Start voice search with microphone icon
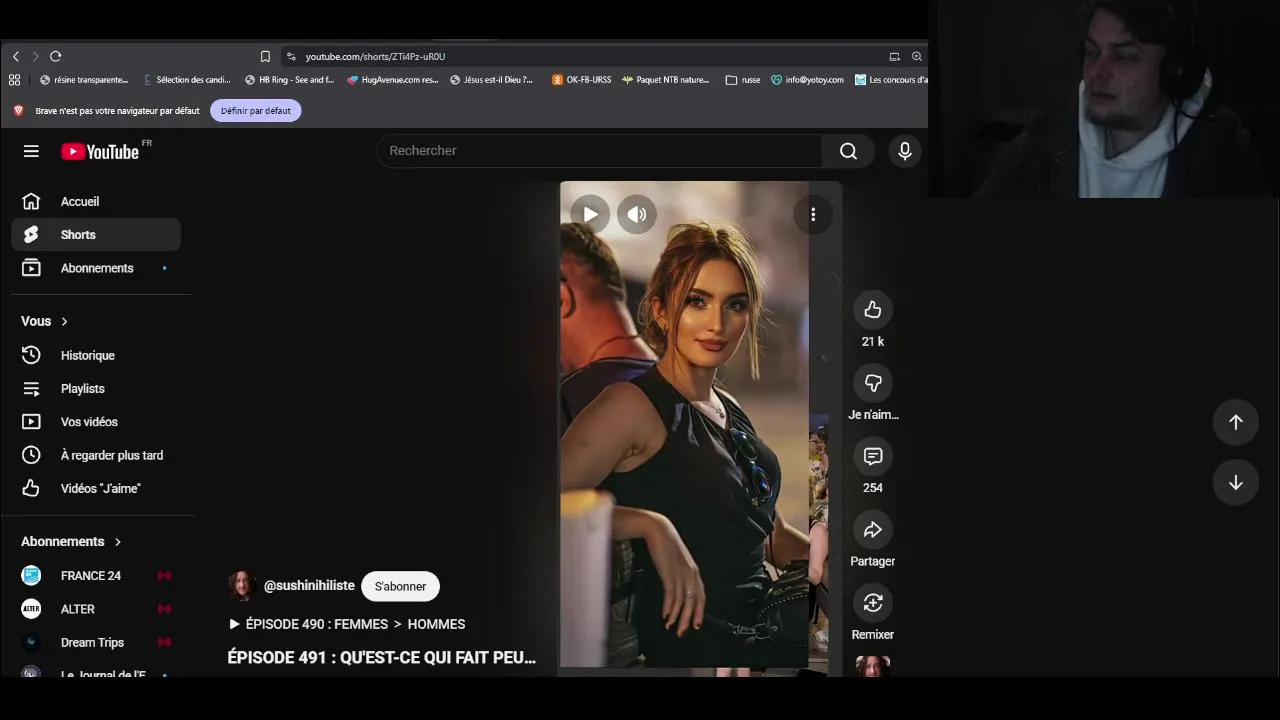 [905, 151]
